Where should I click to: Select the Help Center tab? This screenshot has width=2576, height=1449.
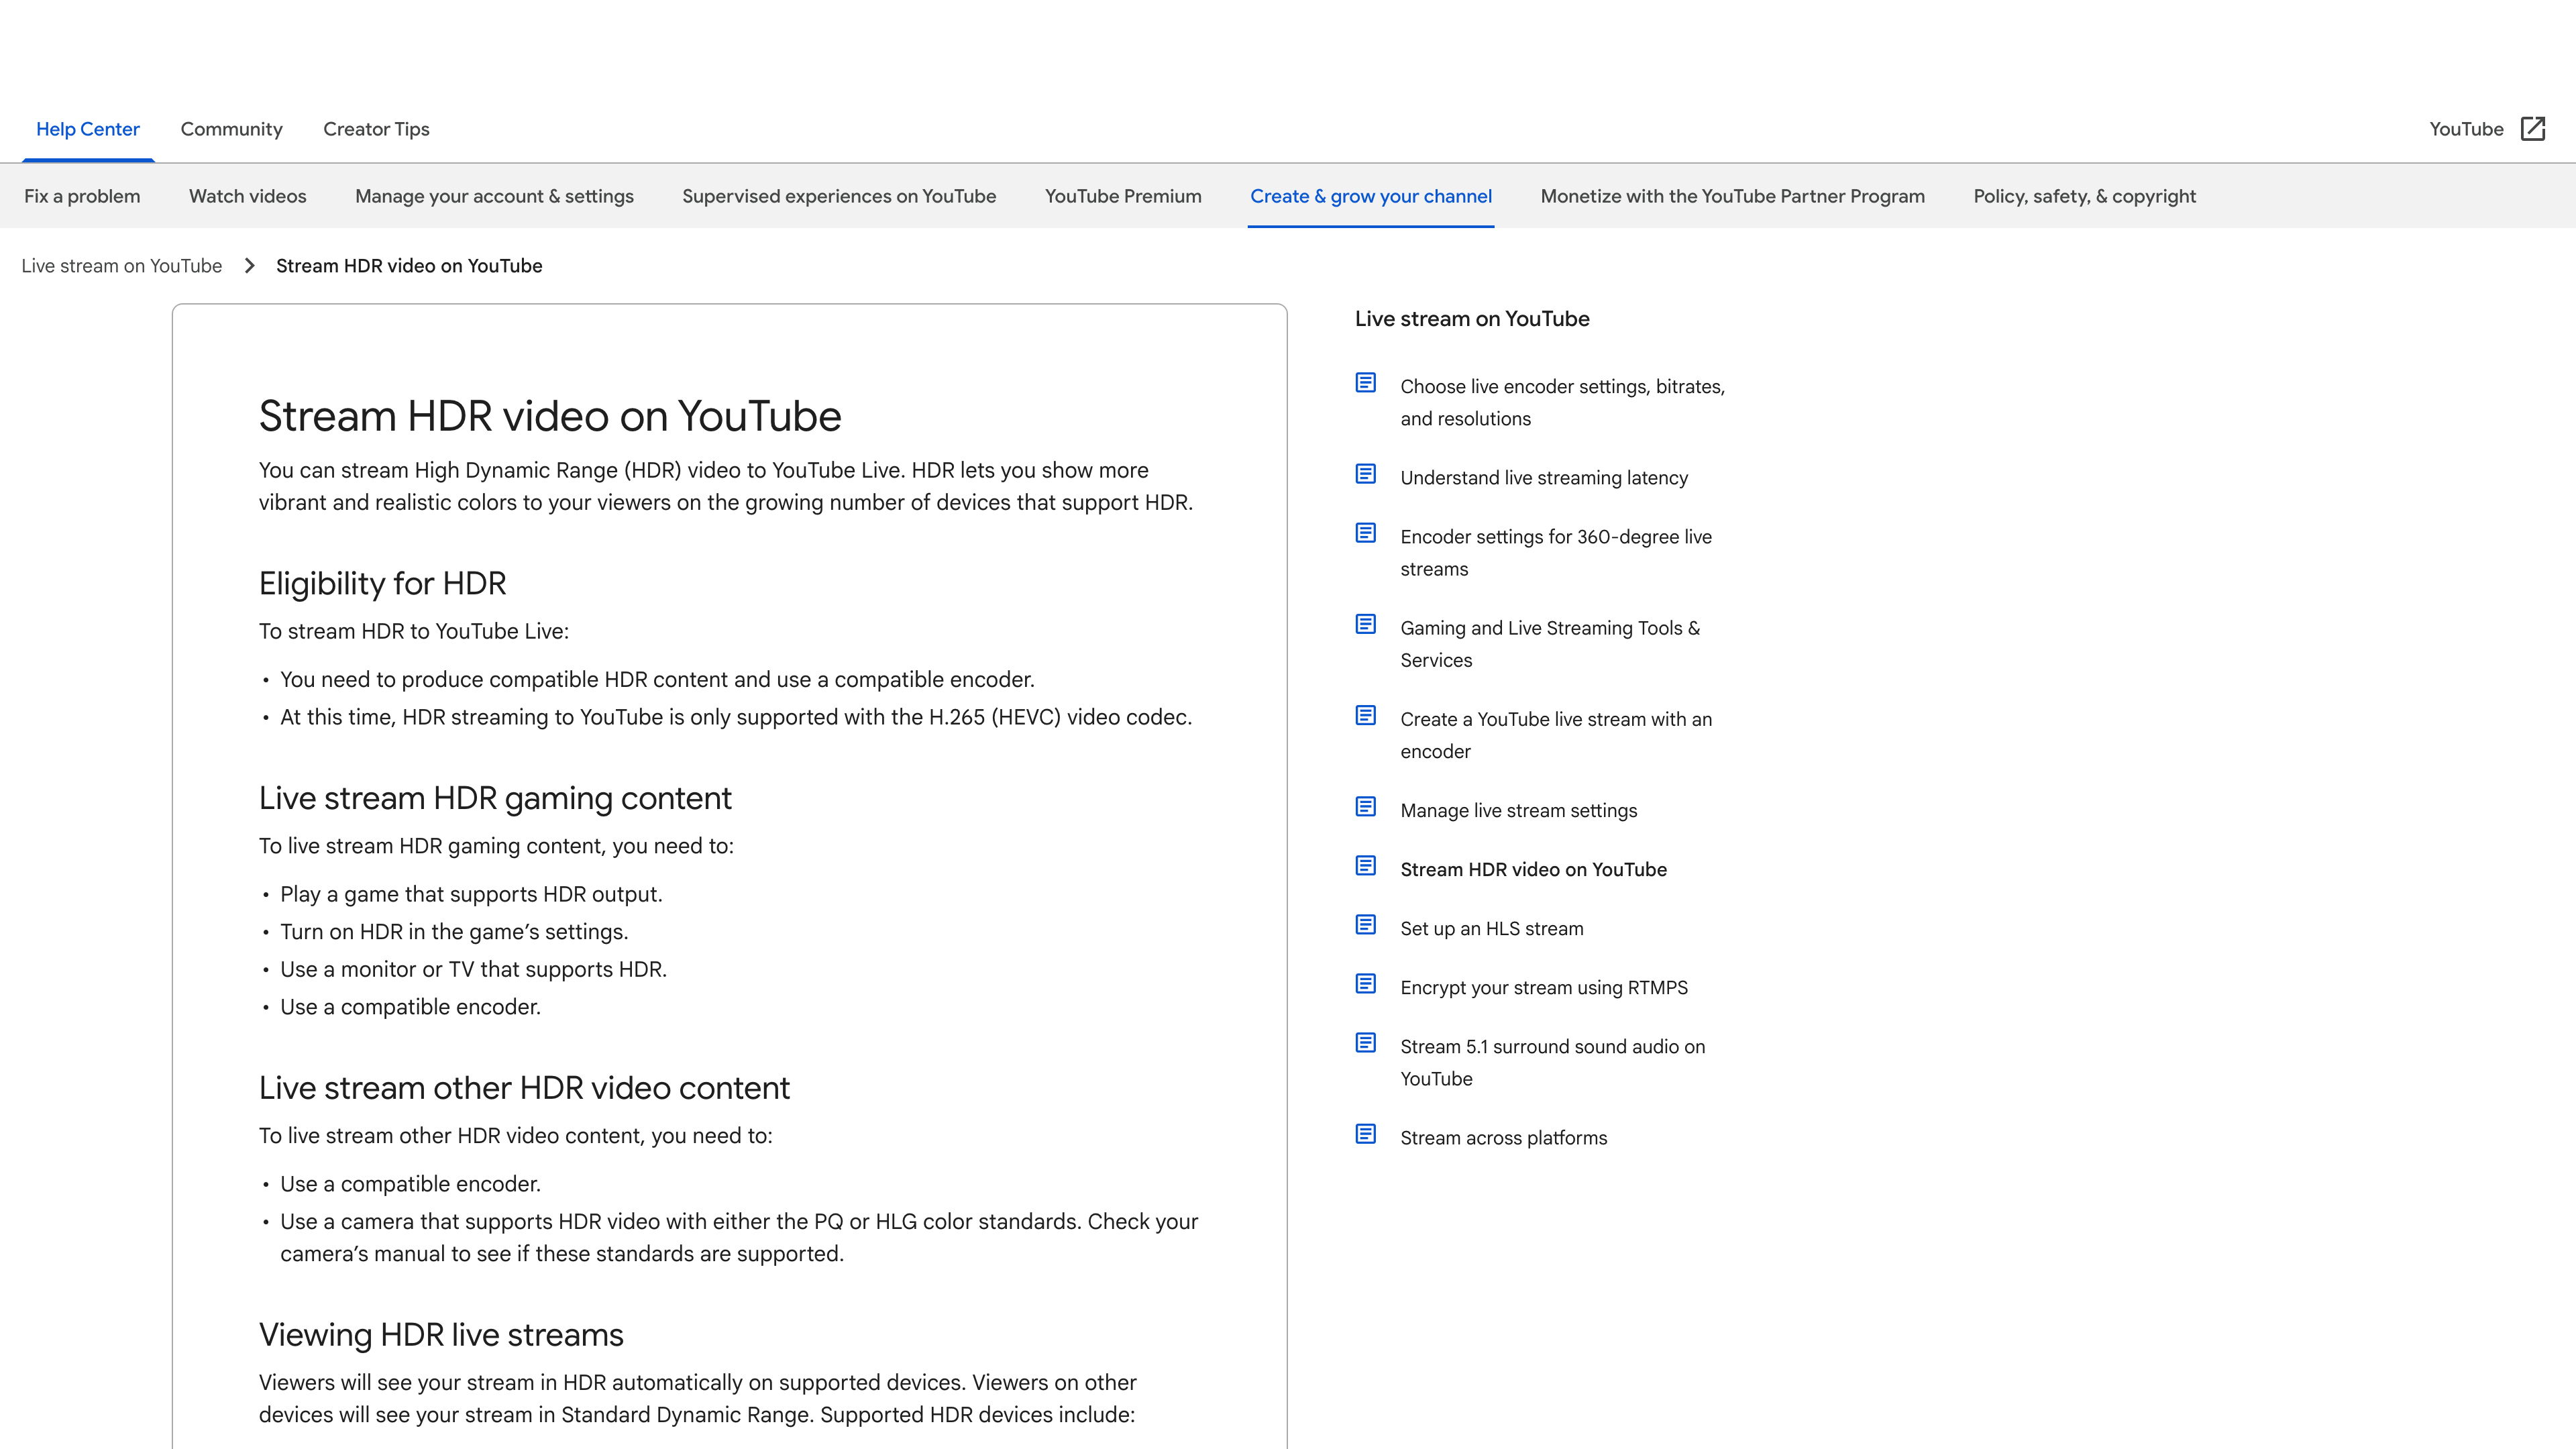88,129
